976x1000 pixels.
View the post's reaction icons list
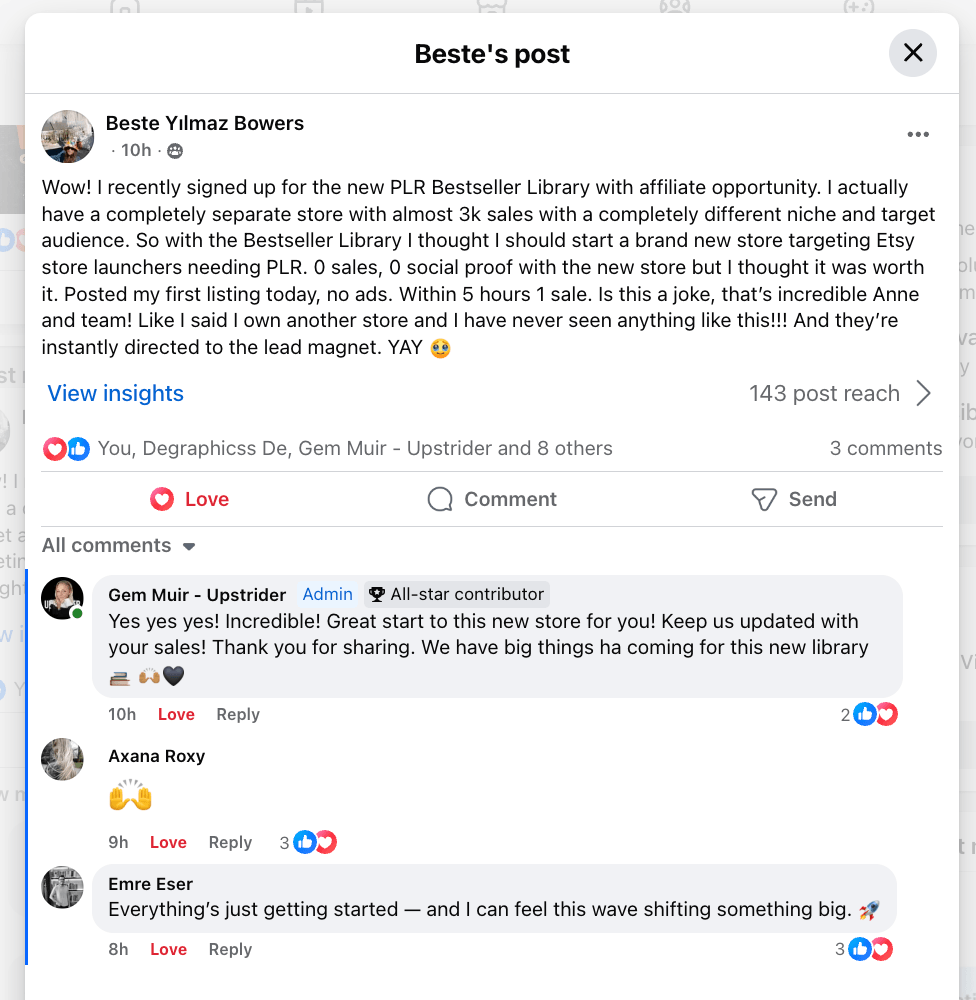(x=67, y=449)
